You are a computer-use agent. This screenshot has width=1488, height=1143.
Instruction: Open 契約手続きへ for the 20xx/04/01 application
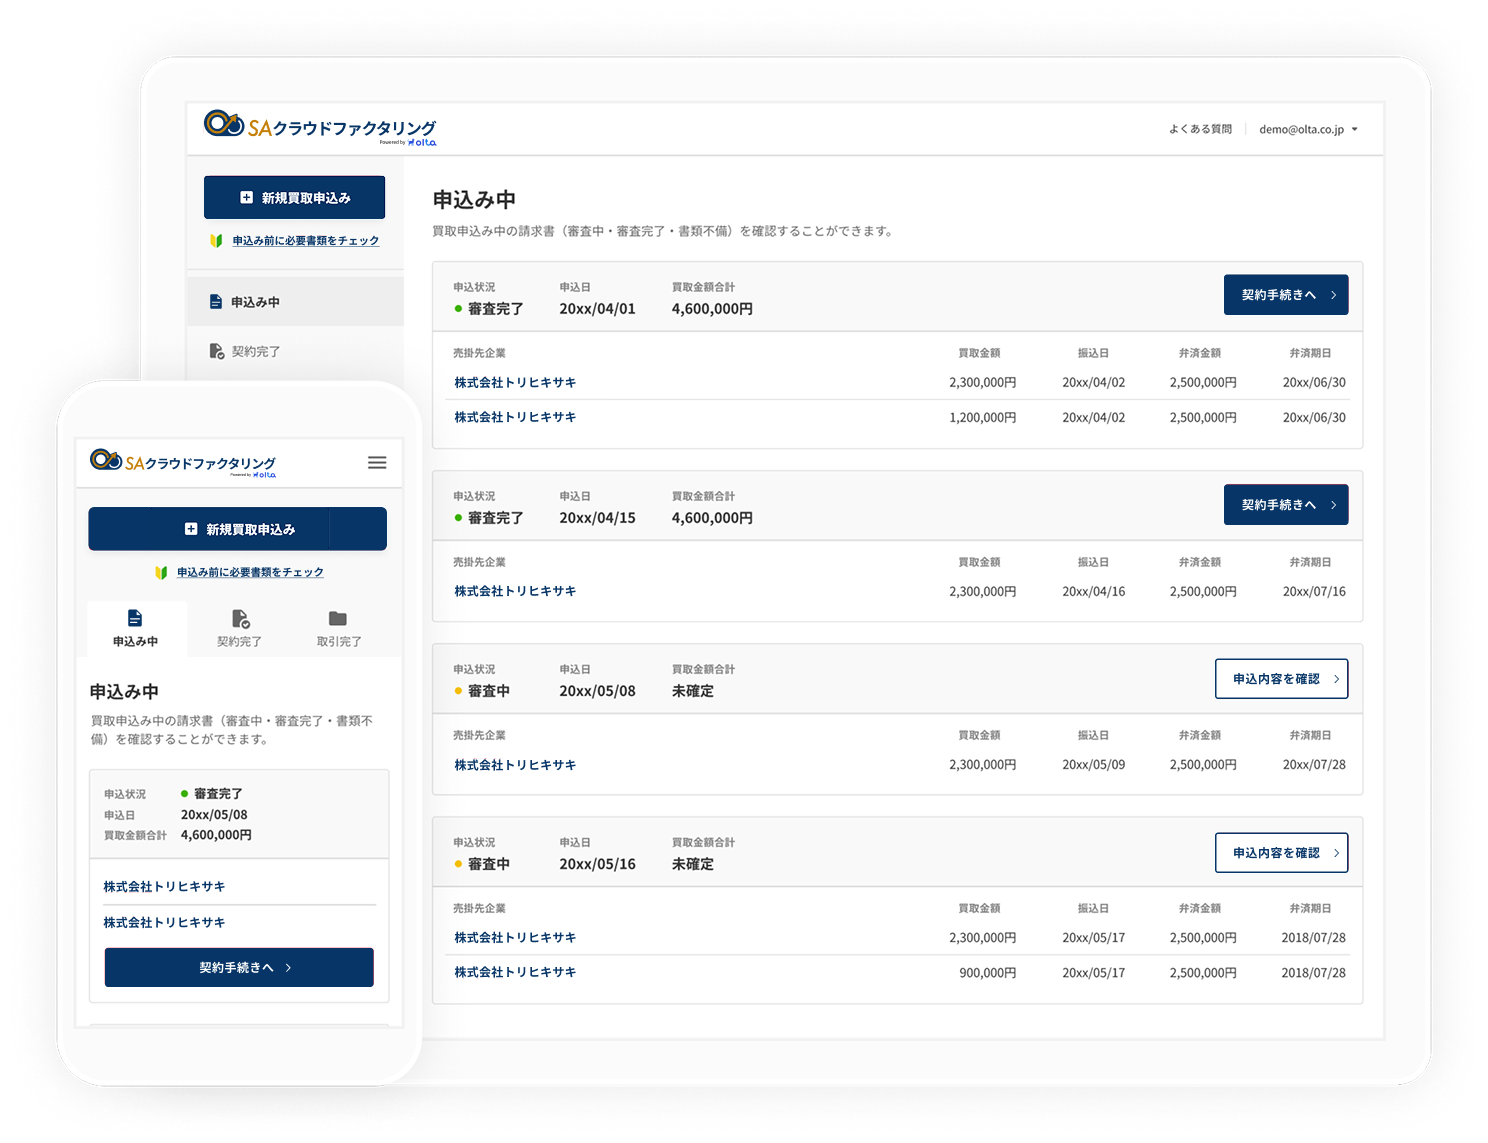[x=1285, y=295]
